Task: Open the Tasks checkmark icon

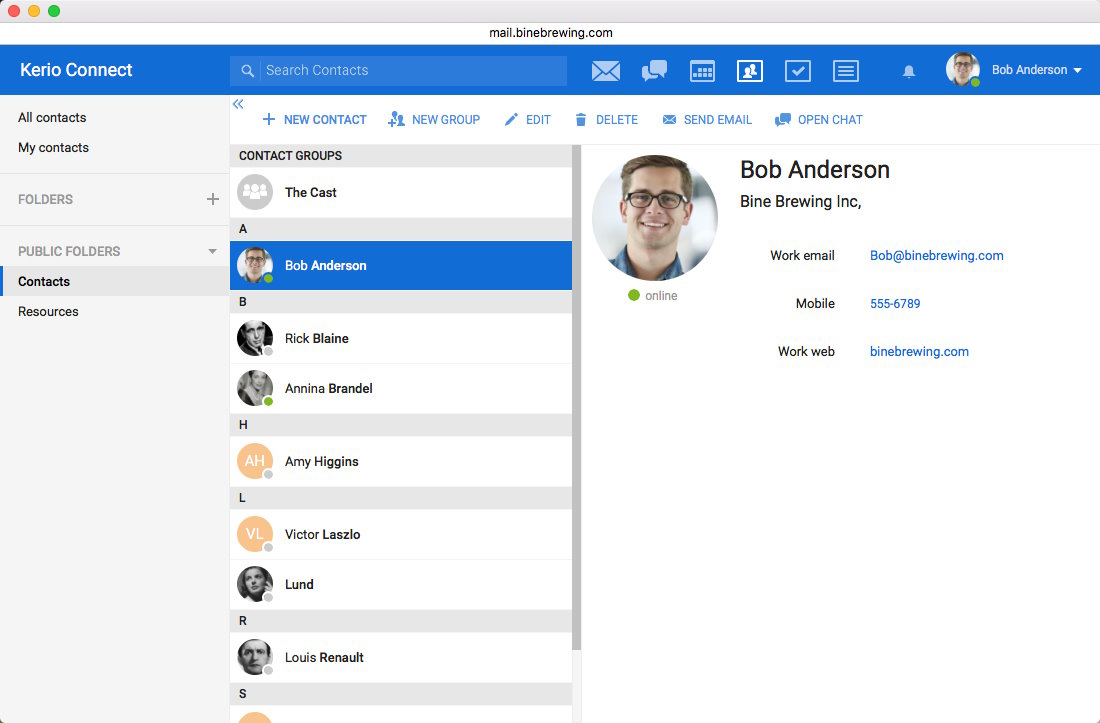Action: 798,71
